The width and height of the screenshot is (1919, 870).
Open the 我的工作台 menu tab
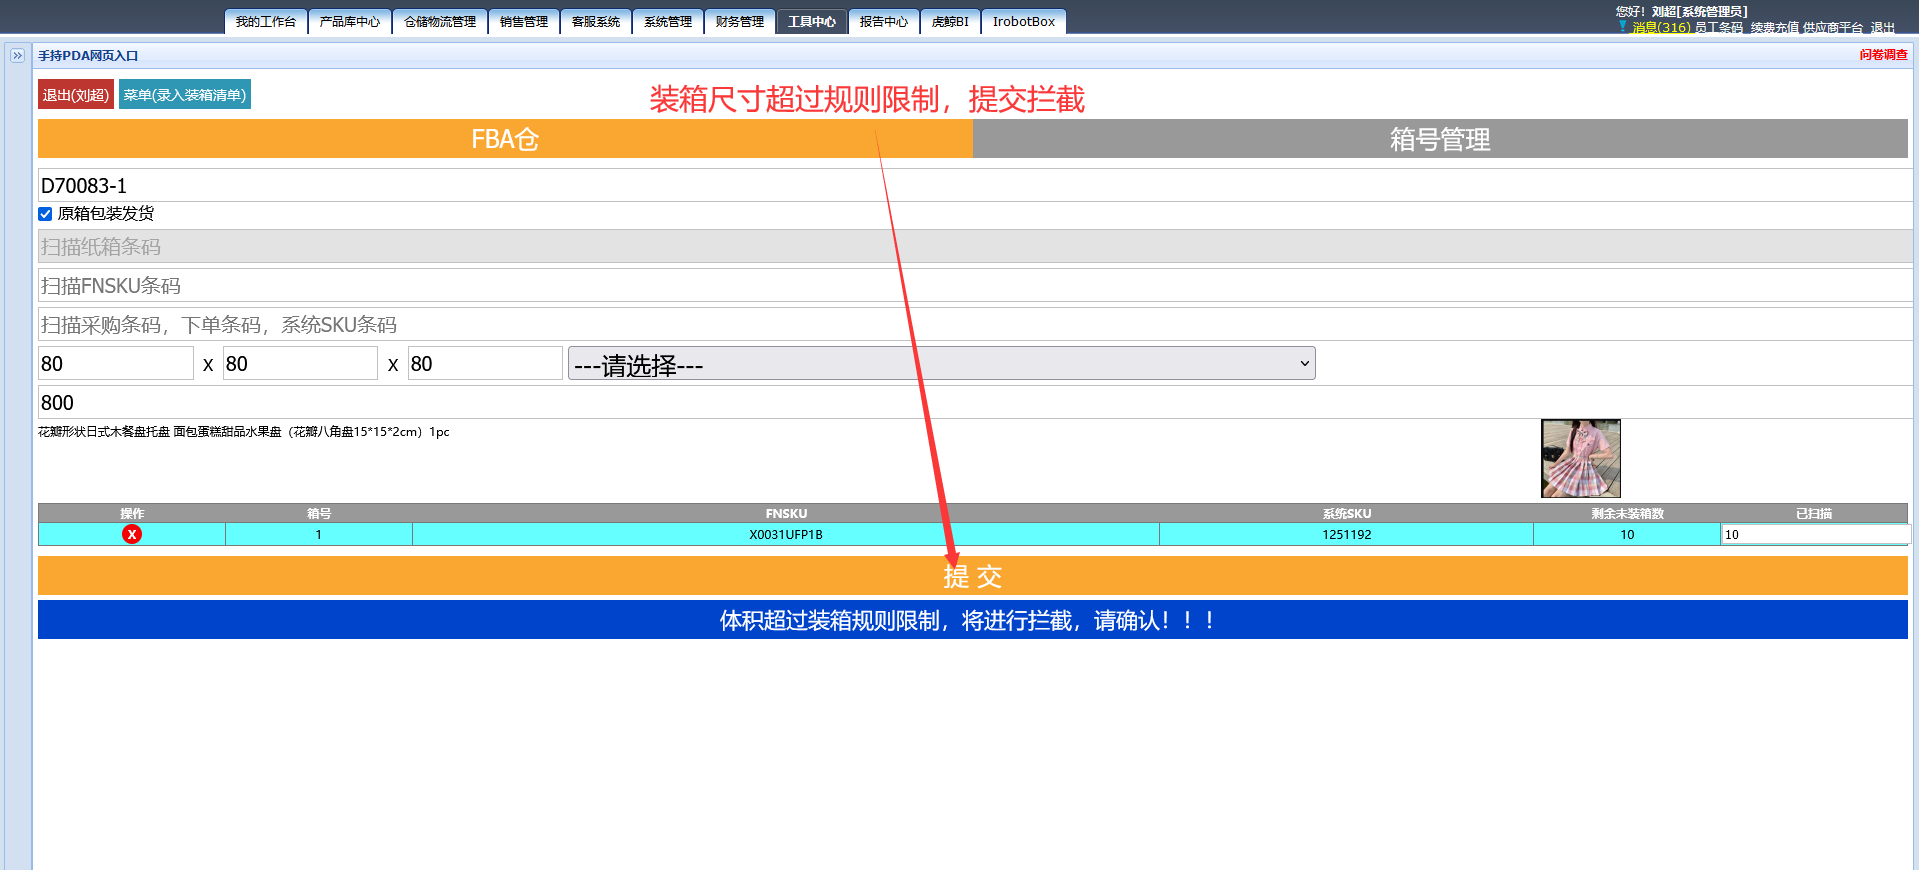point(266,22)
